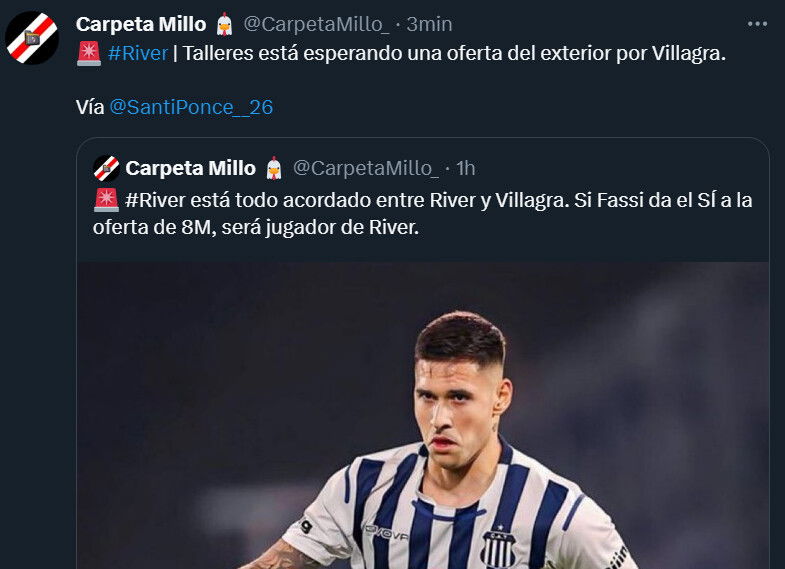Click the @CarpetaMillo_ handle in quoted tweet
The height and width of the screenshot is (569, 785).
365,168
